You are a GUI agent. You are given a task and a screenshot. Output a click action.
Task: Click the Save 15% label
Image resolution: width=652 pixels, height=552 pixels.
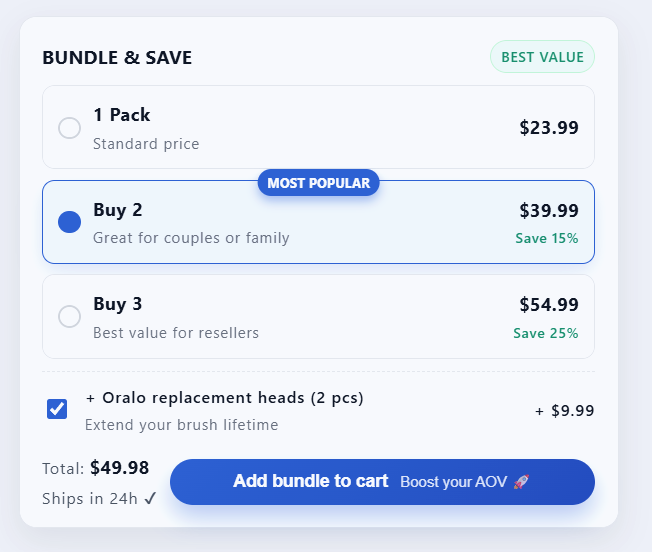coord(546,238)
